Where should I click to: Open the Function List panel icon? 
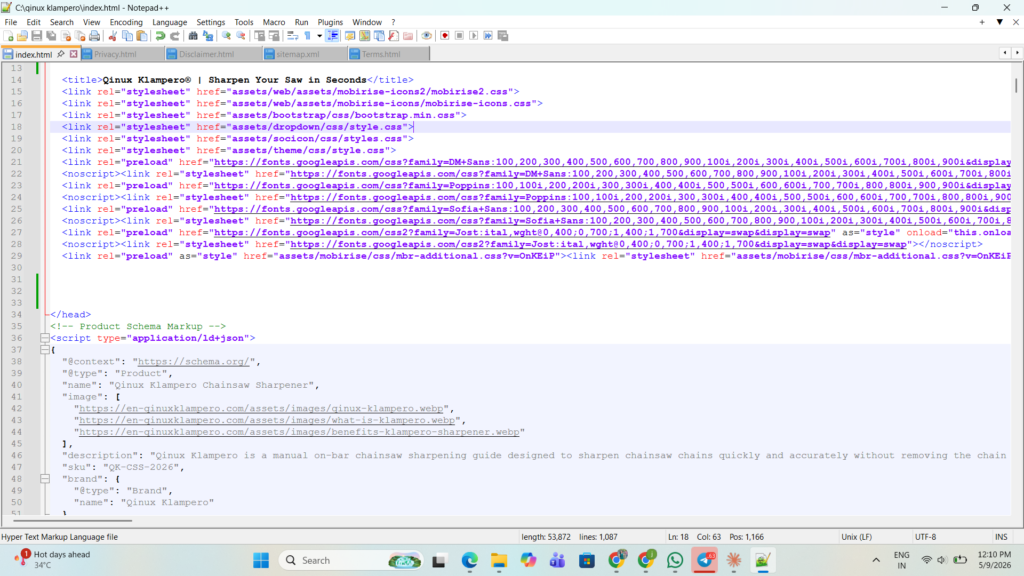coord(393,36)
